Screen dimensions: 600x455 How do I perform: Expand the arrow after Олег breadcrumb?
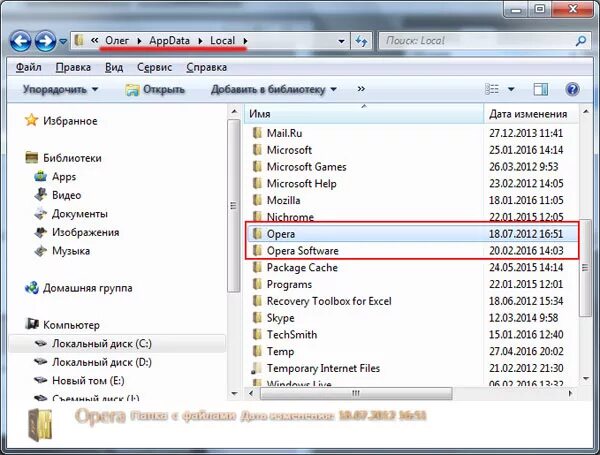[x=139, y=40]
